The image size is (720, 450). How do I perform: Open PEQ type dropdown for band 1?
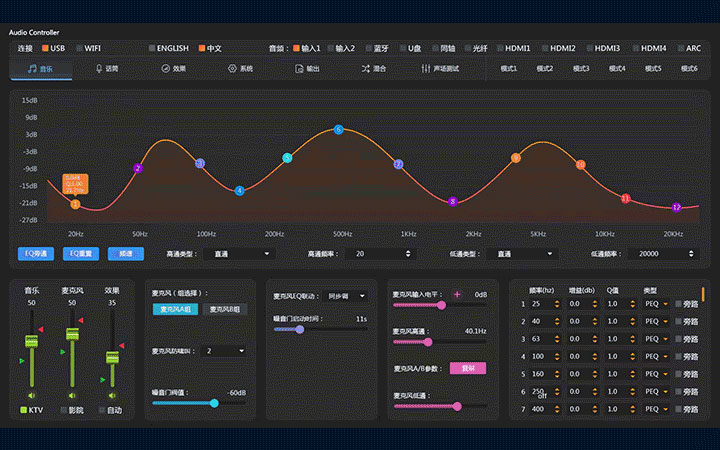coord(656,304)
